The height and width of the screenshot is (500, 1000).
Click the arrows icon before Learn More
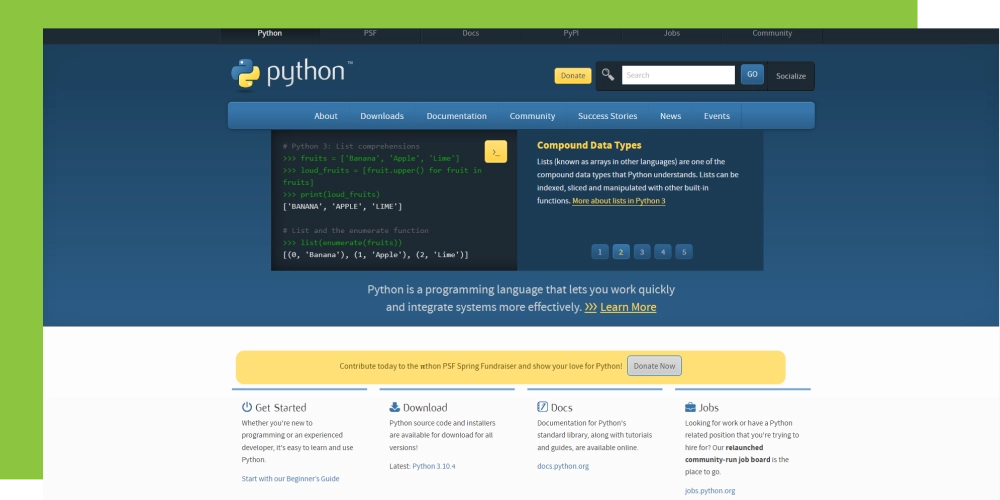(x=591, y=307)
